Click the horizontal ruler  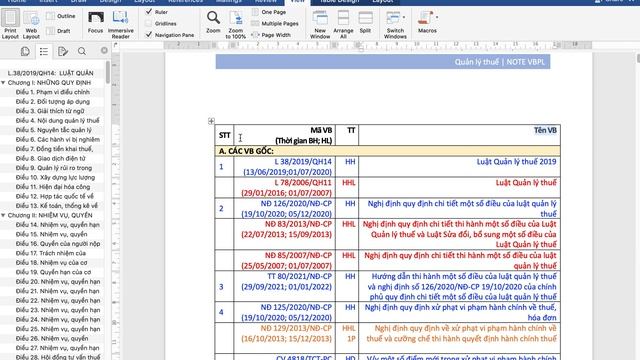(378, 44)
